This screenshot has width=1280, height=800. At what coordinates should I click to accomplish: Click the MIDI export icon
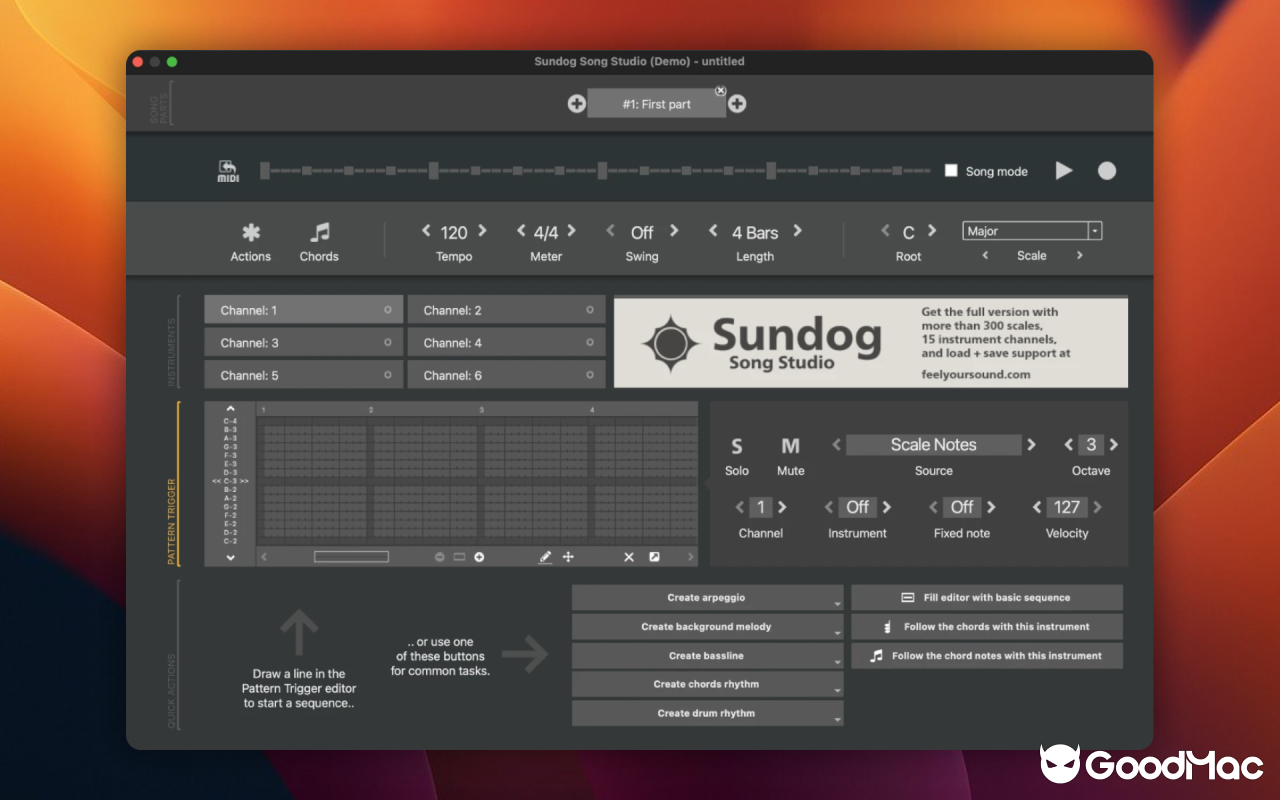[x=227, y=170]
